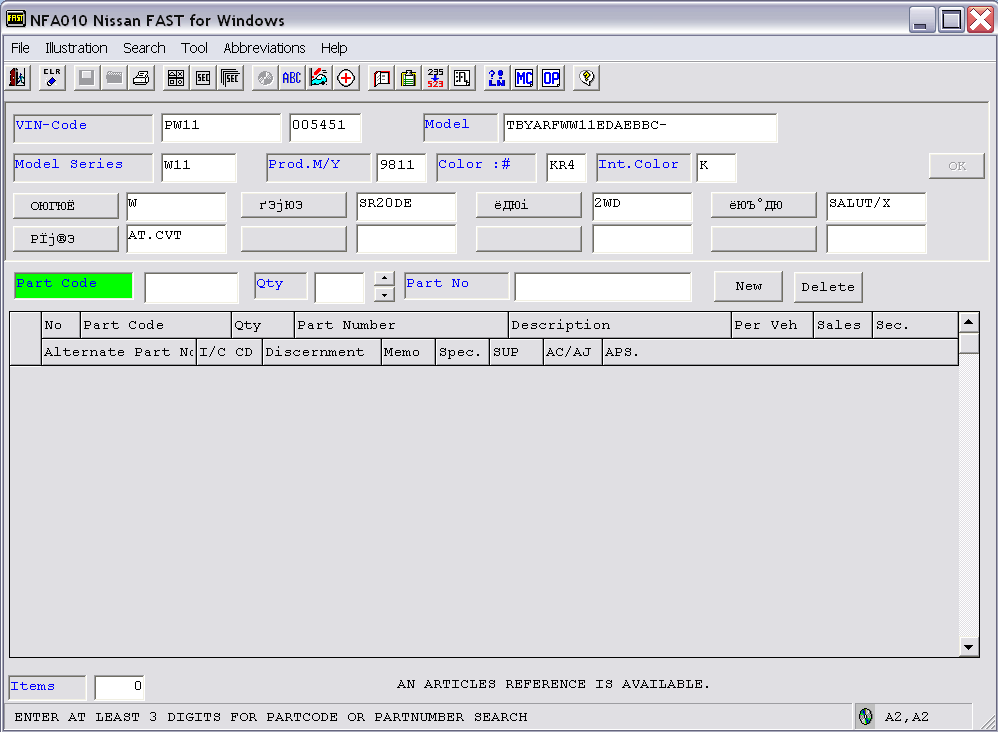
Task: Click the blue ABC toolbar icon
Action: (x=291, y=78)
